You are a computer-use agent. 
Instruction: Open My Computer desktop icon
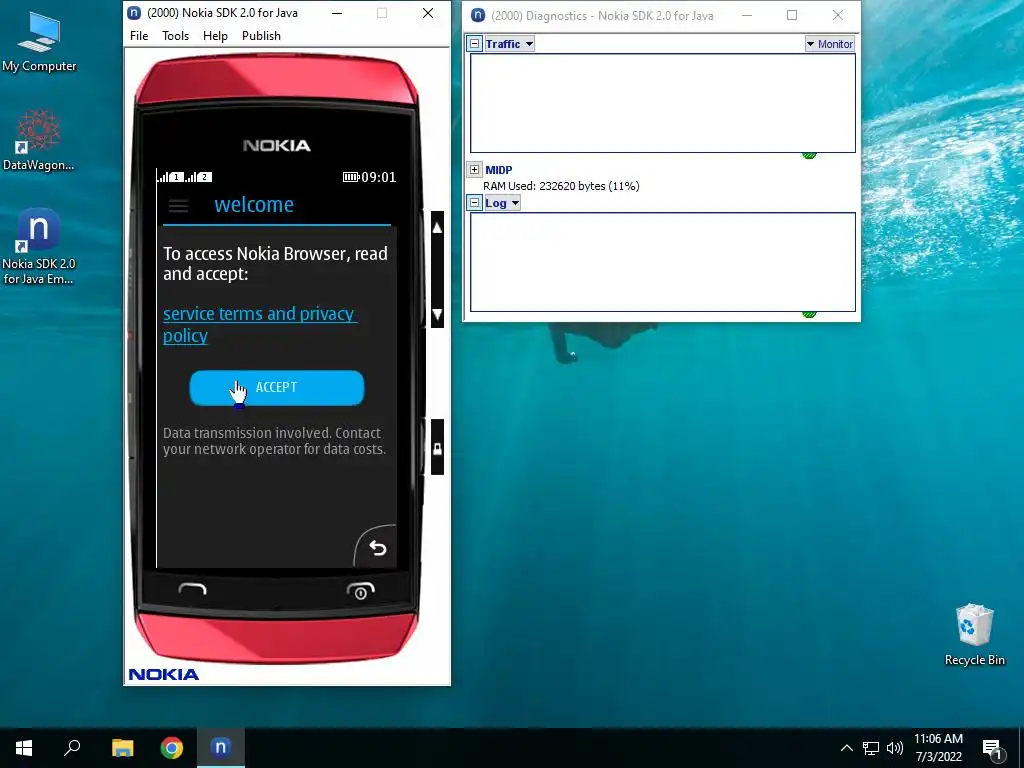[x=39, y=42]
